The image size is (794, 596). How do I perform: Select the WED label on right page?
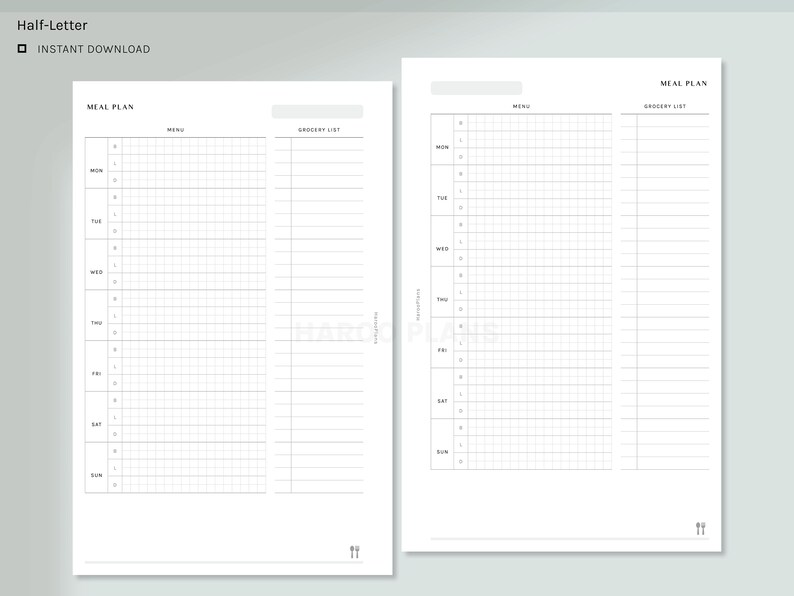click(x=443, y=249)
